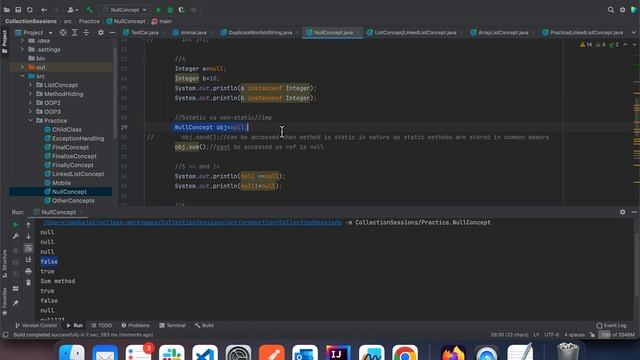Open the Version Control tool window
The width and height of the screenshot is (640, 360).
point(36,325)
